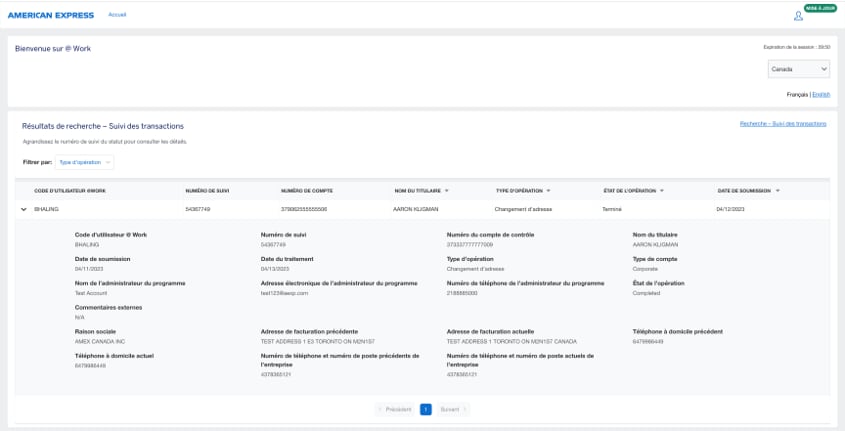The image size is (845, 431).
Task: Collapse the BHALING row chevron
Action: tap(23, 209)
